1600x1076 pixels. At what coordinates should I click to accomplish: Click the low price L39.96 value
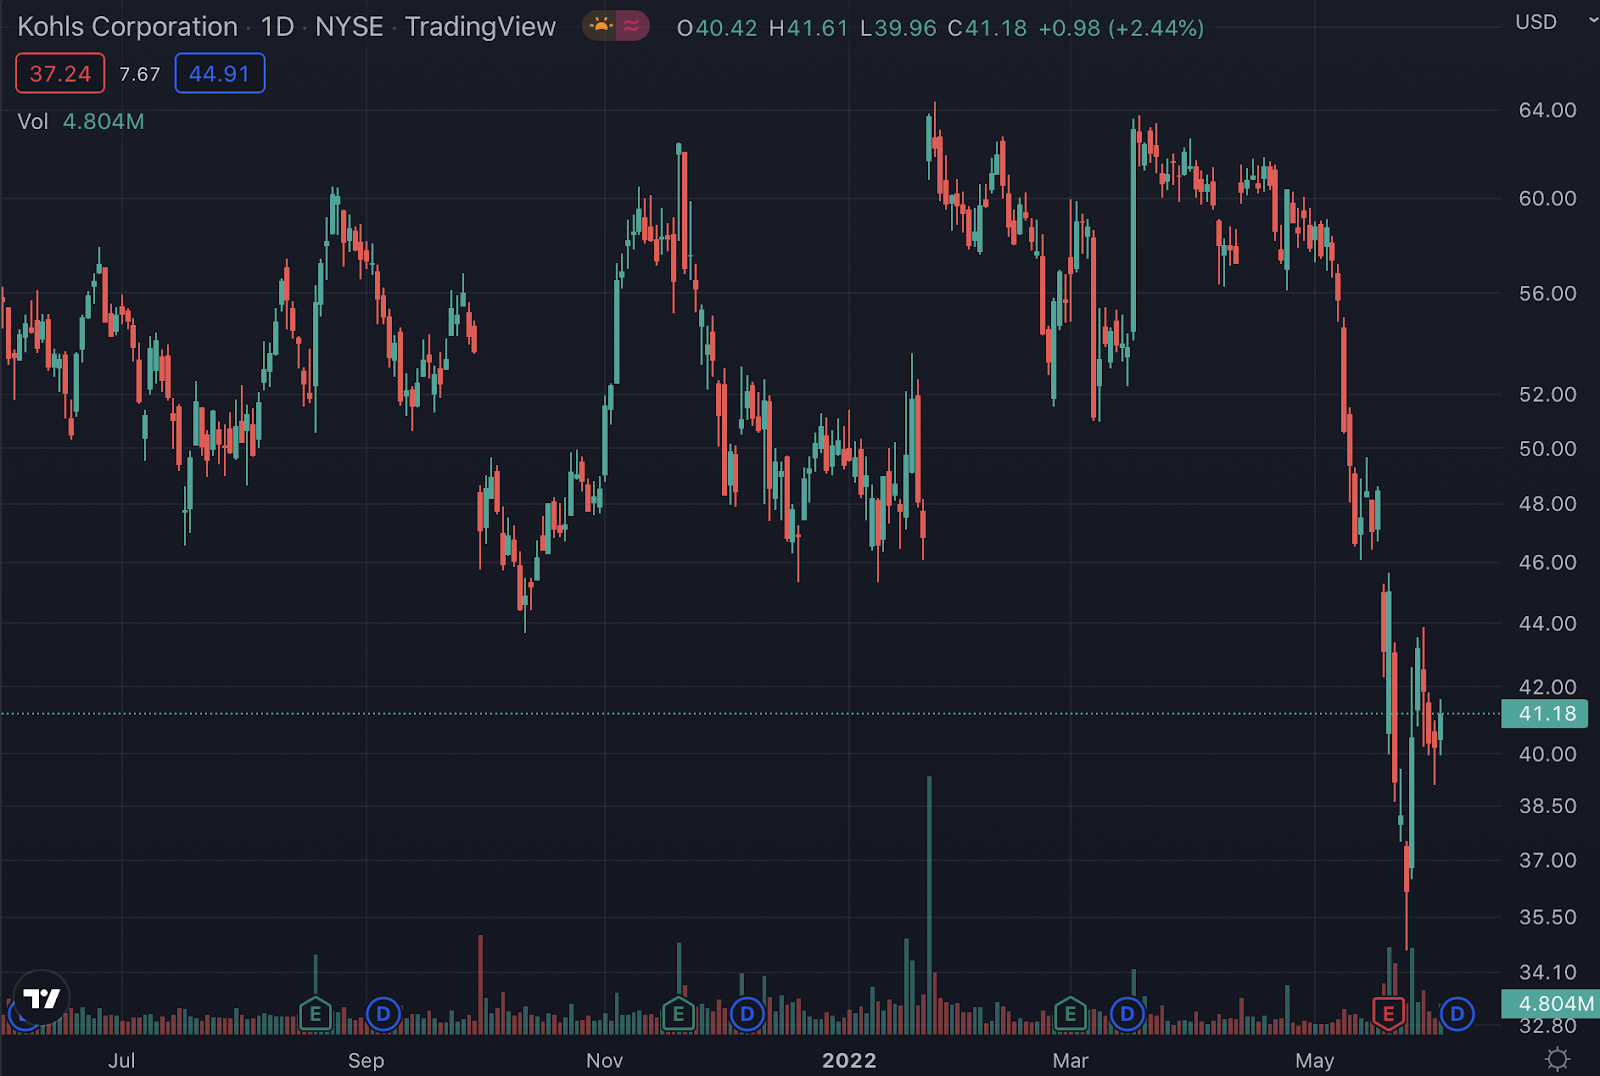898,28
